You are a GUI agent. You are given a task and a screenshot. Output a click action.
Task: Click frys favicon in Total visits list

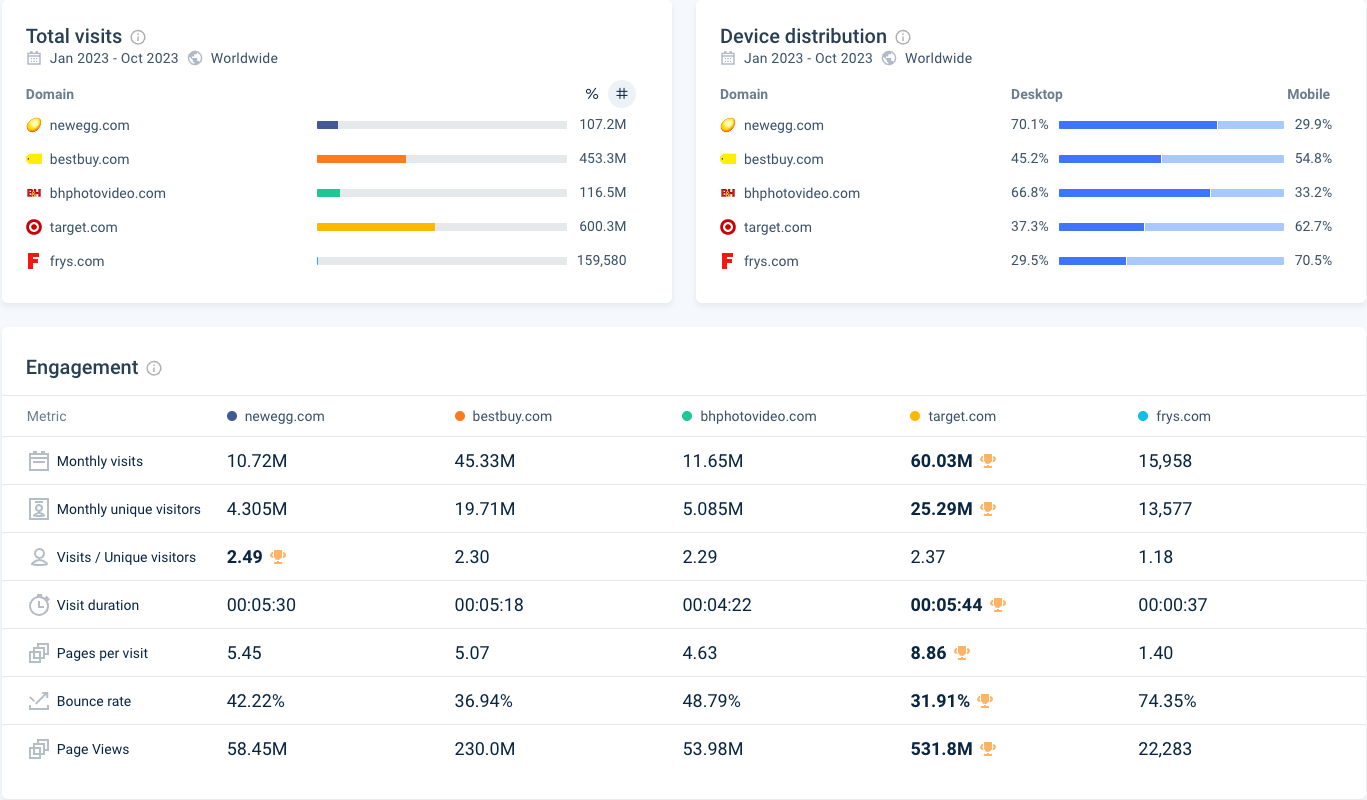pyautogui.click(x=33, y=261)
